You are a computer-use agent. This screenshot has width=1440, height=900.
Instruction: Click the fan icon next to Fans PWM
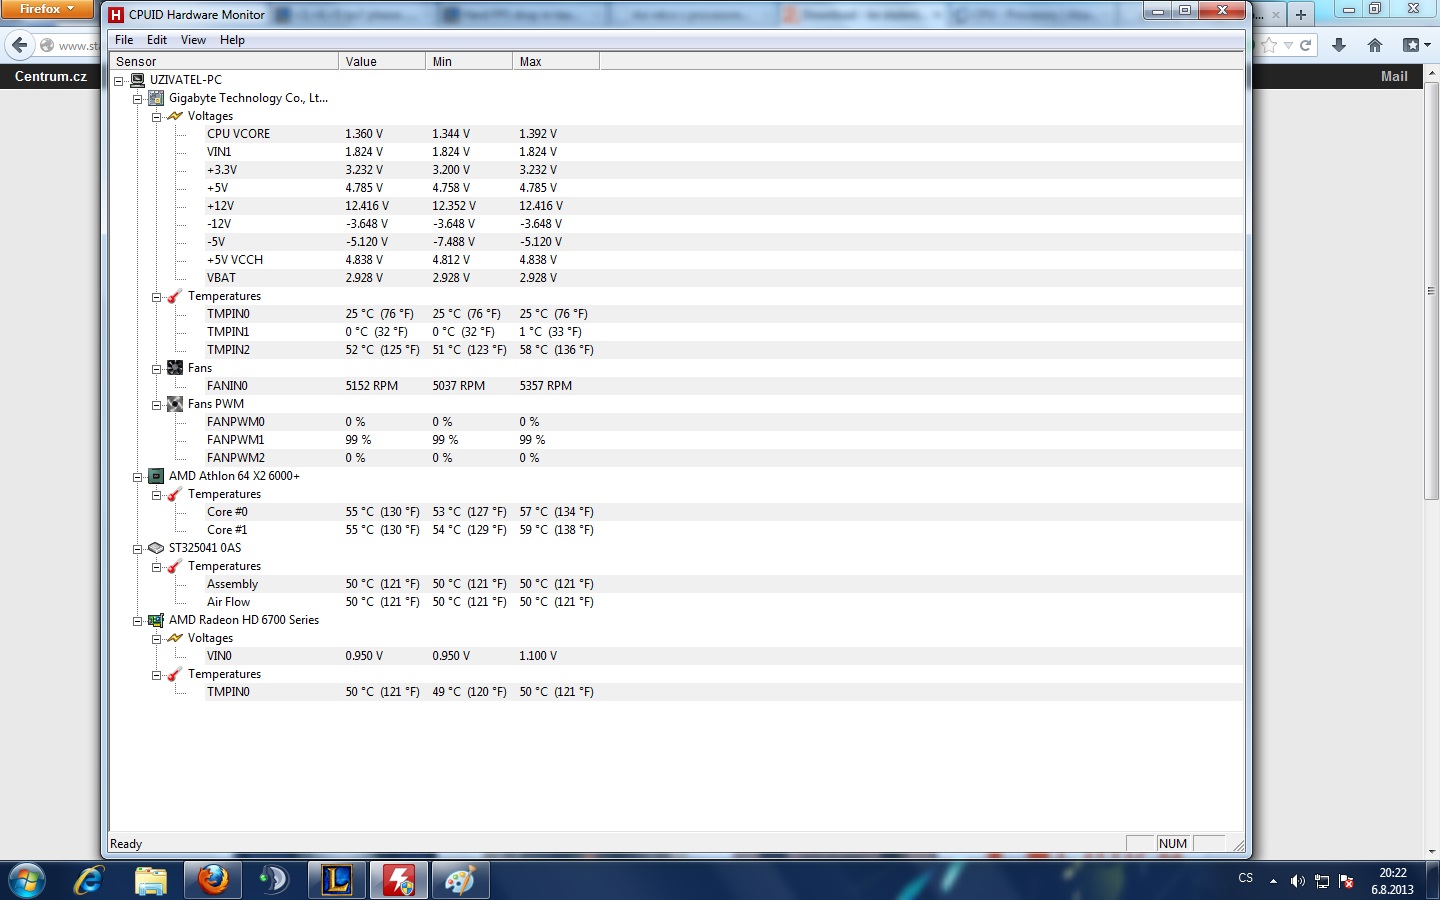[x=175, y=404]
